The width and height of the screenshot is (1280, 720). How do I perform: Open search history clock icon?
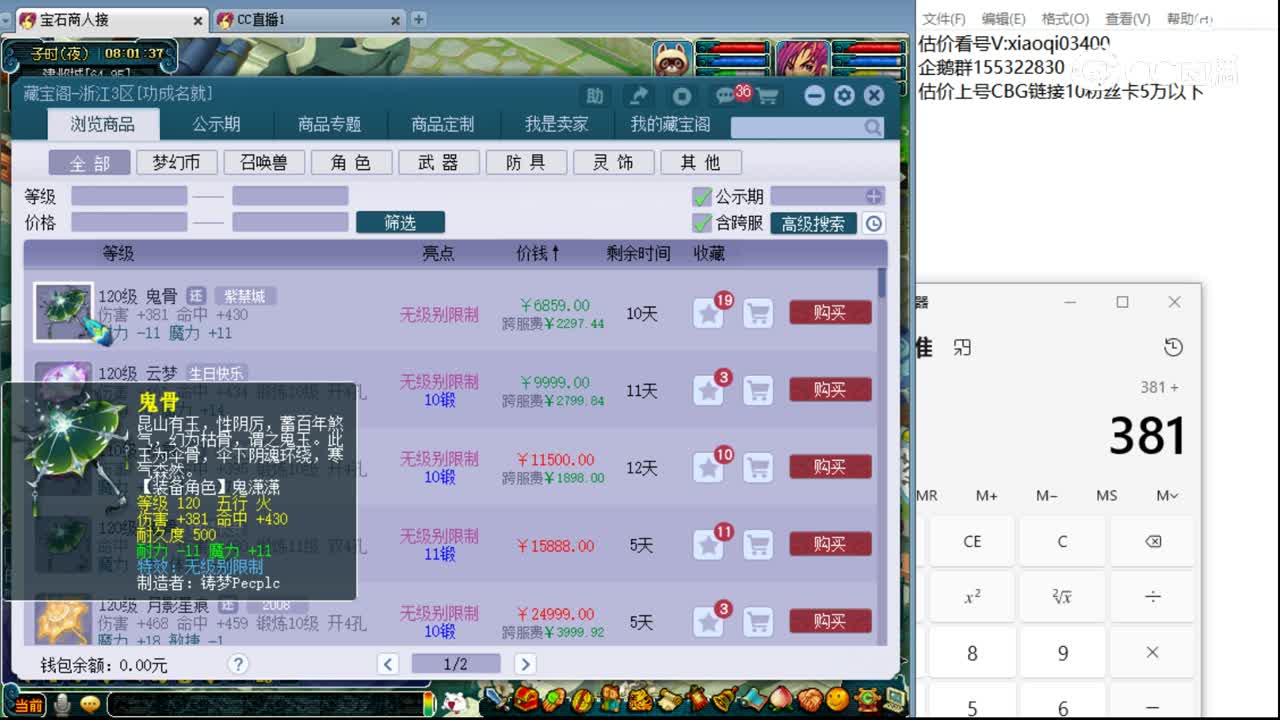point(874,224)
